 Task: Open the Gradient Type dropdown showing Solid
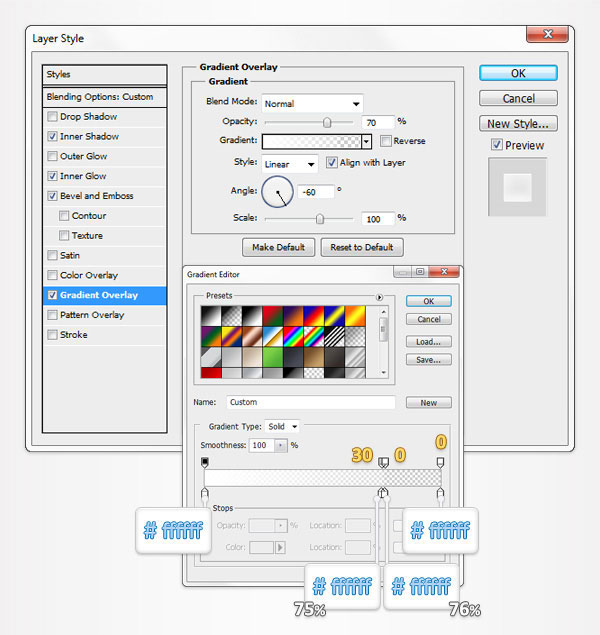282,426
